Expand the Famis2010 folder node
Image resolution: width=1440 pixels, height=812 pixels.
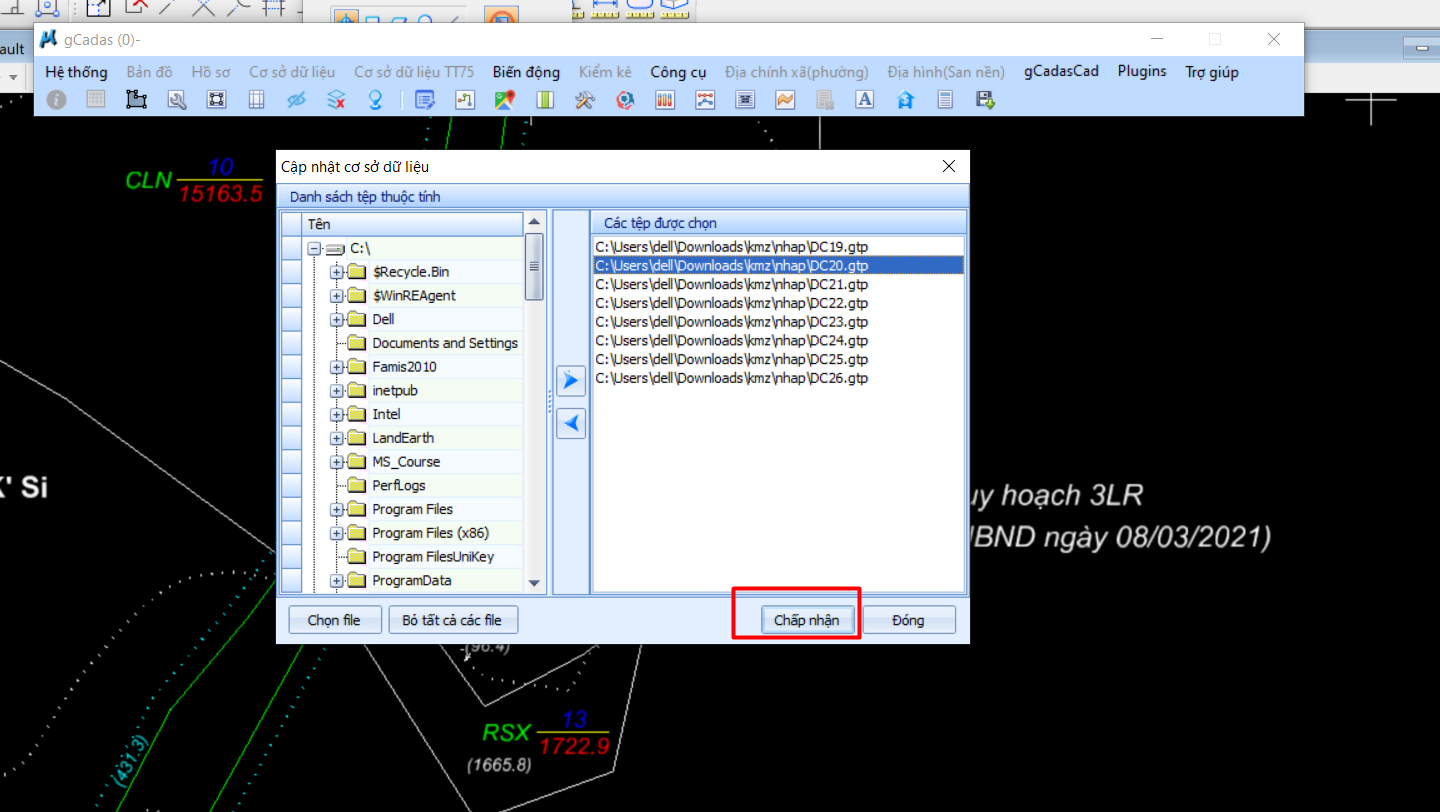[337, 367]
